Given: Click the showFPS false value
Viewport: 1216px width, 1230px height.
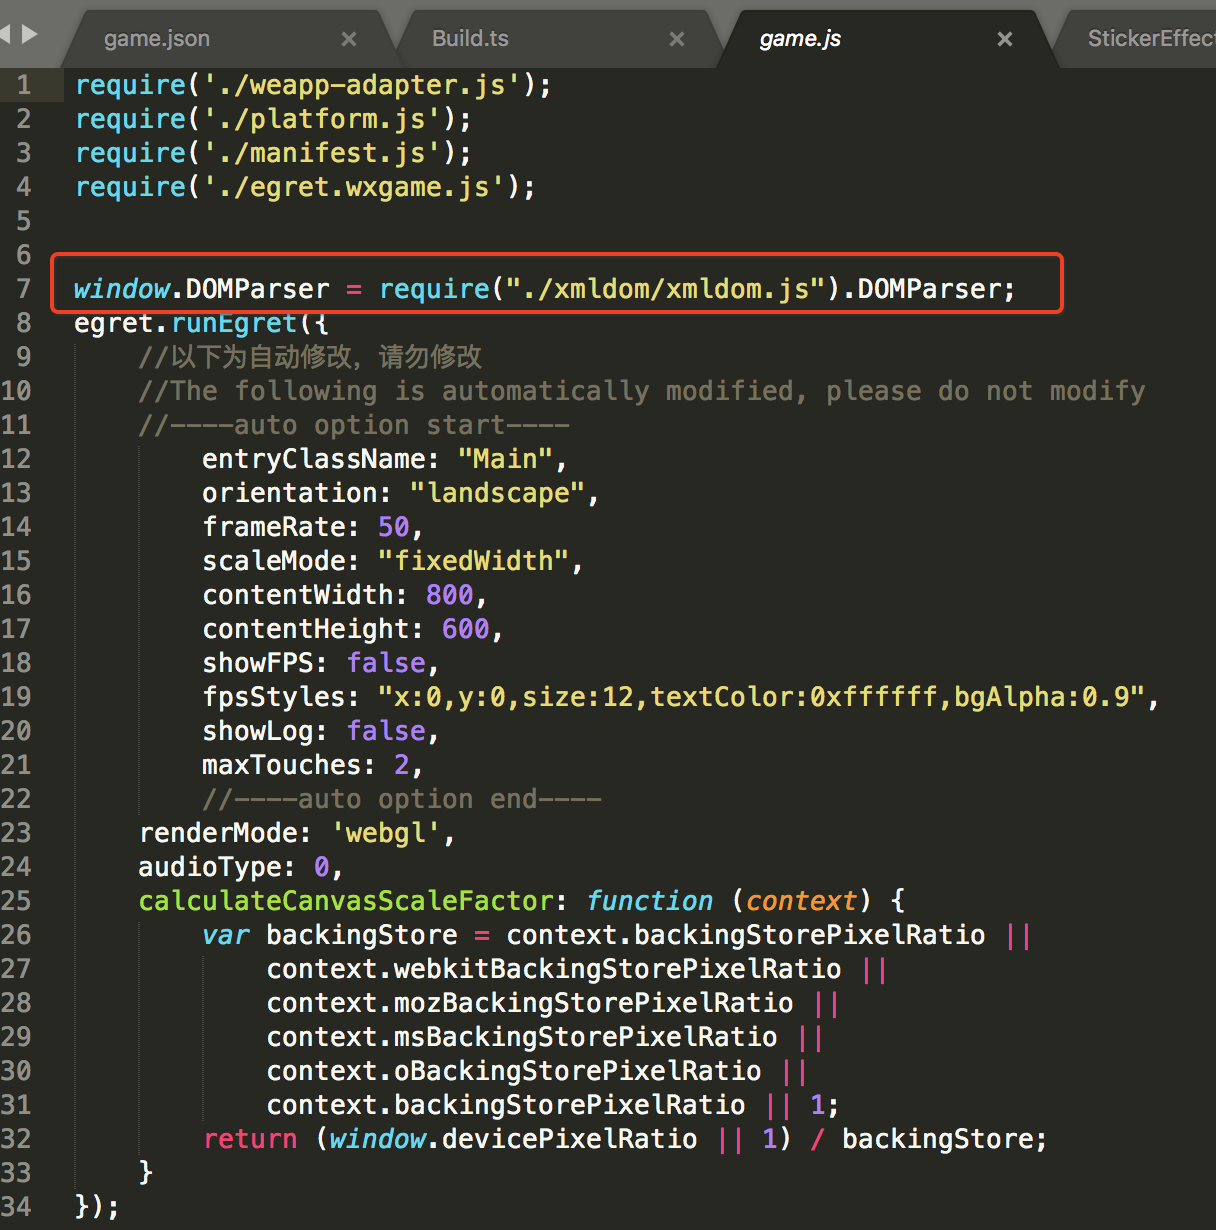Looking at the screenshot, I should point(386,663).
